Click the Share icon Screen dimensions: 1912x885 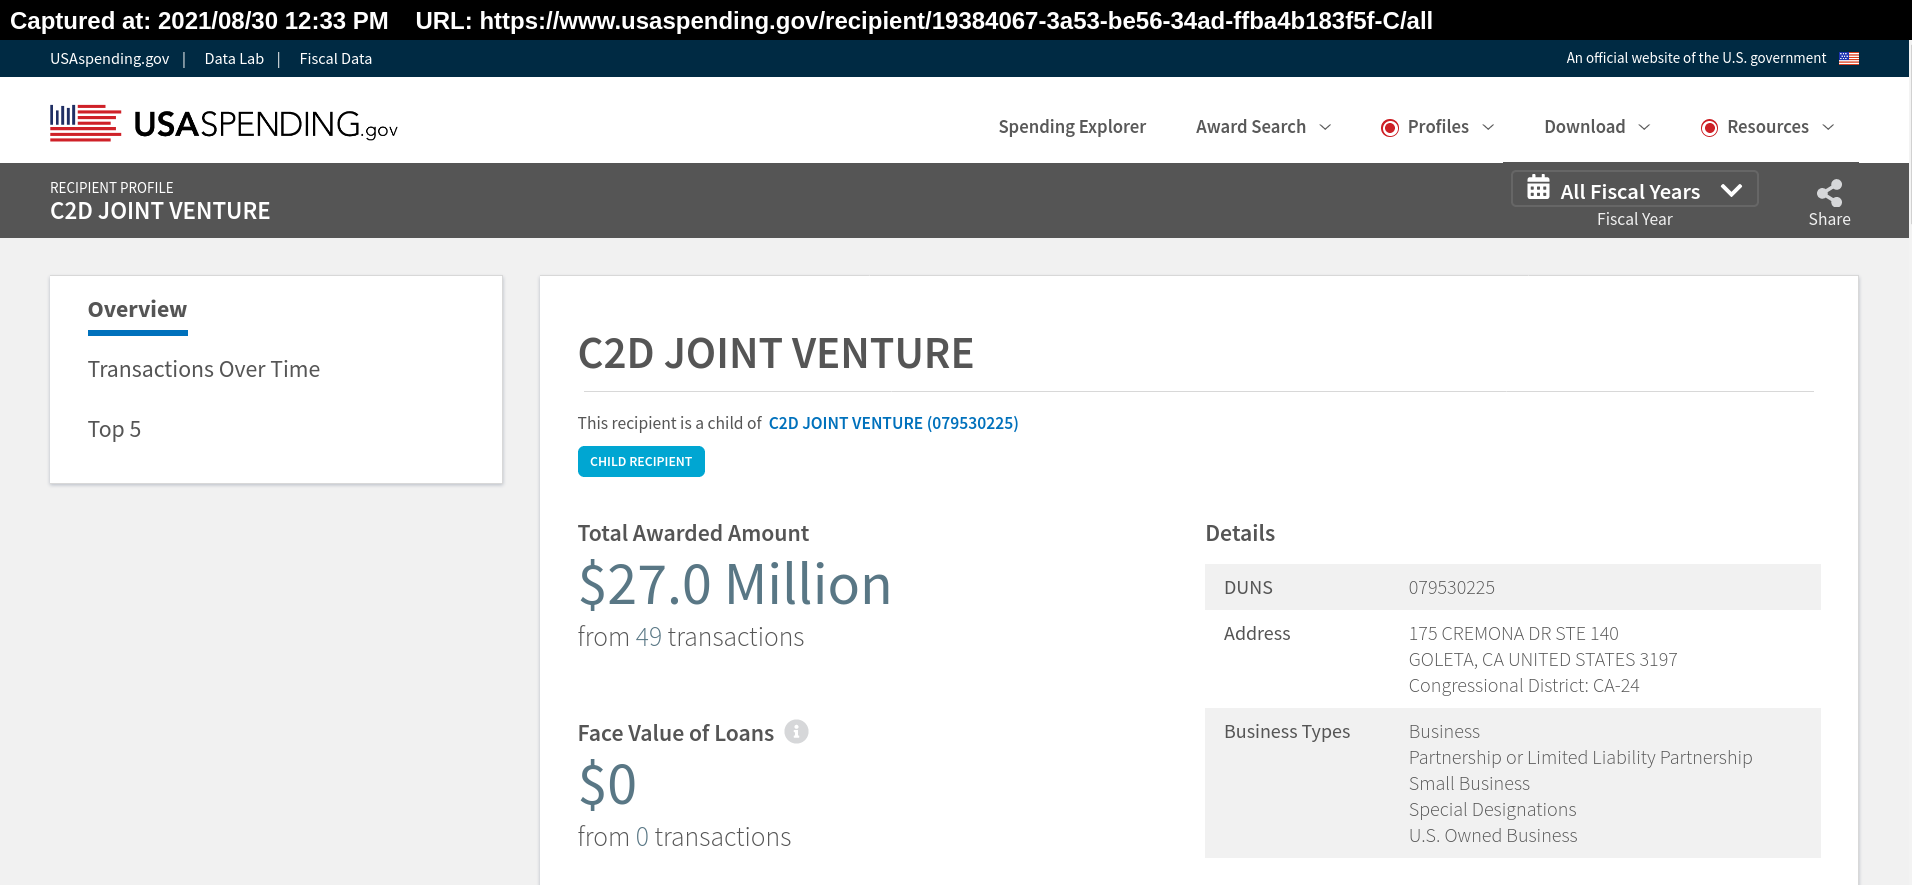coord(1829,193)
